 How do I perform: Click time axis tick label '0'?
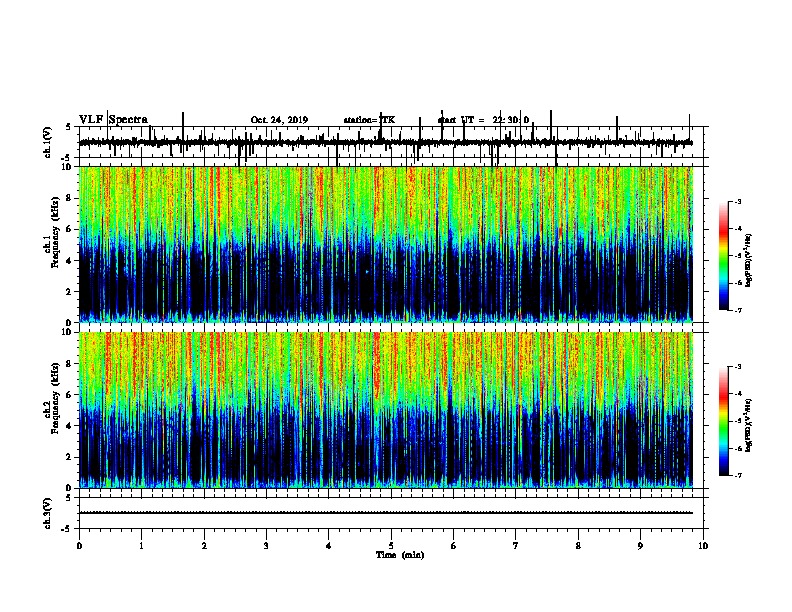[x=79, y=546]
